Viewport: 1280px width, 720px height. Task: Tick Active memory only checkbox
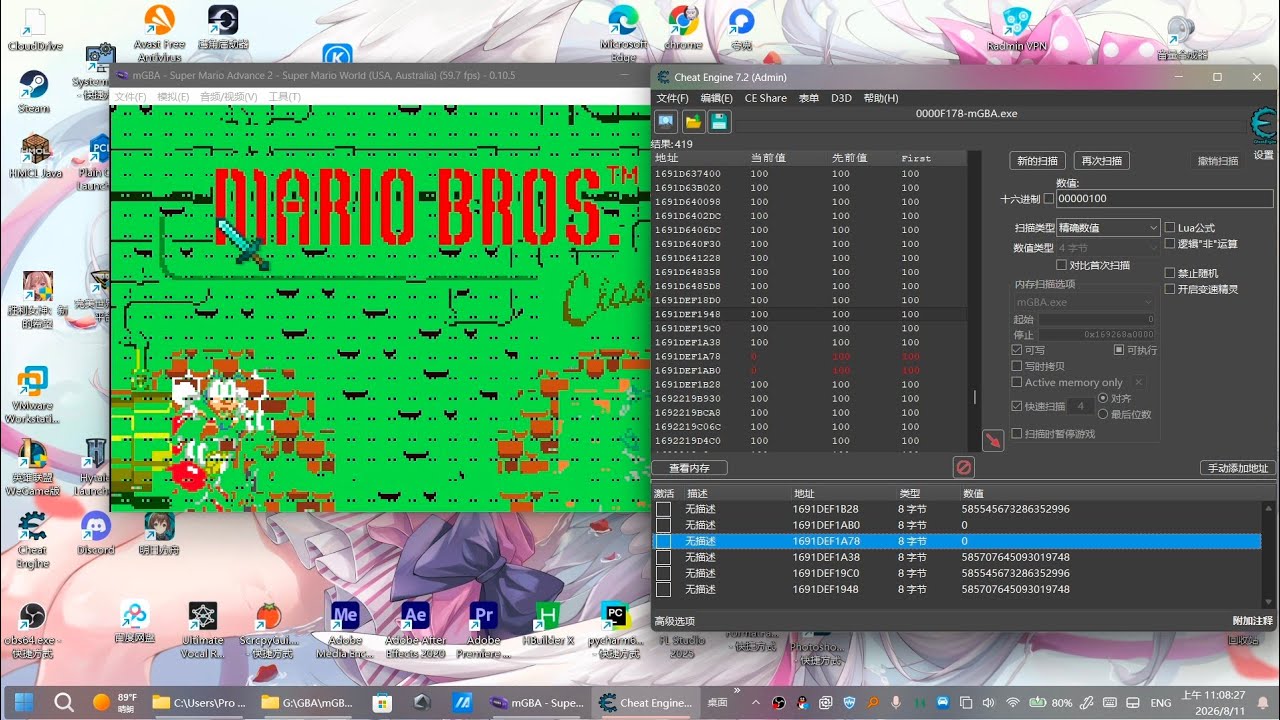click(1017, 382)
